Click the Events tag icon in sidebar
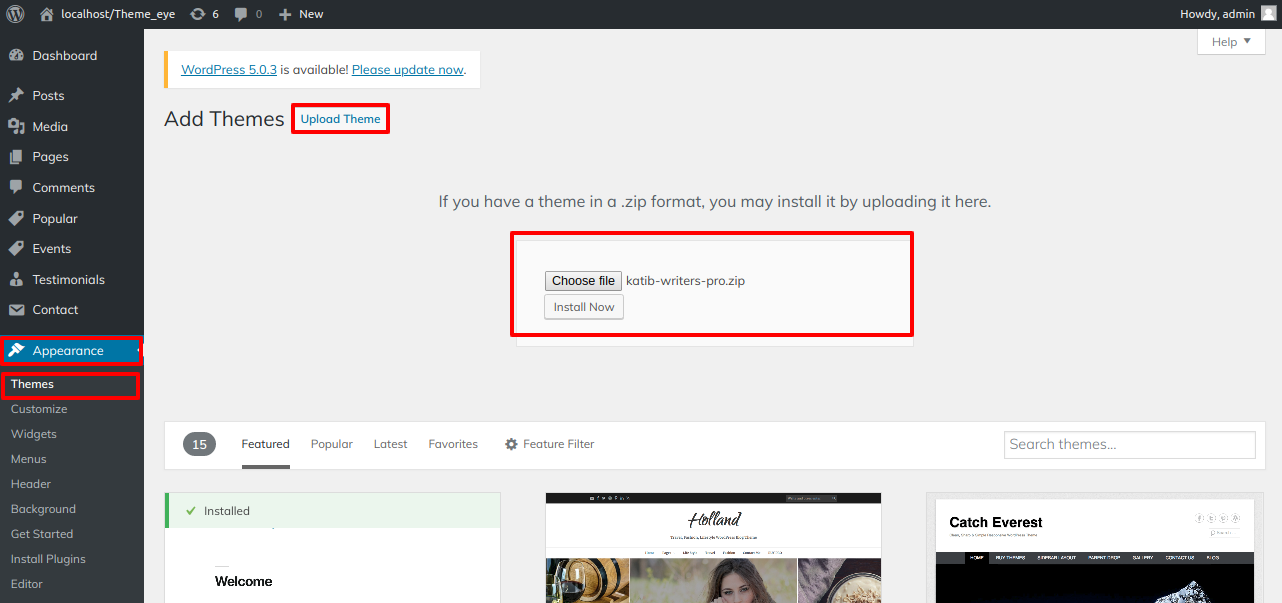1282x603 pixels. [x=16, y=249]
